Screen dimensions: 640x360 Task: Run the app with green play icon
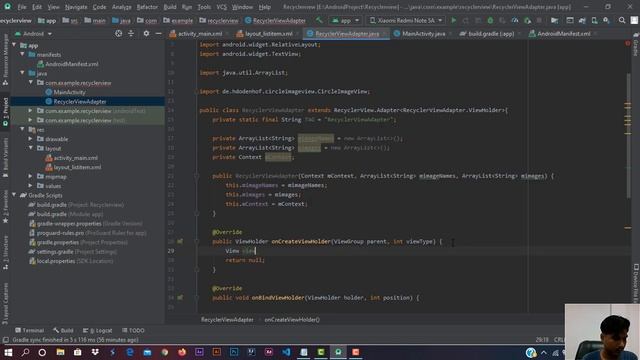[453, 20]
